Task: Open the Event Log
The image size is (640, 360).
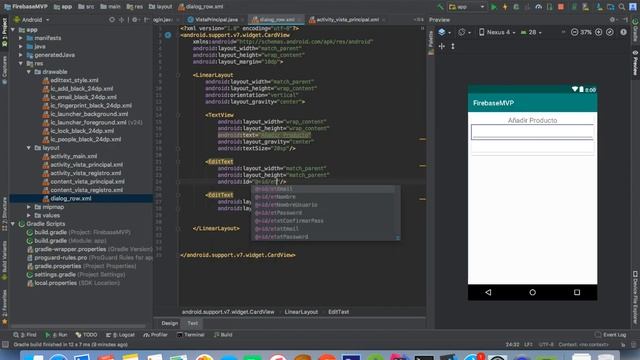Action: pos(611,335)
